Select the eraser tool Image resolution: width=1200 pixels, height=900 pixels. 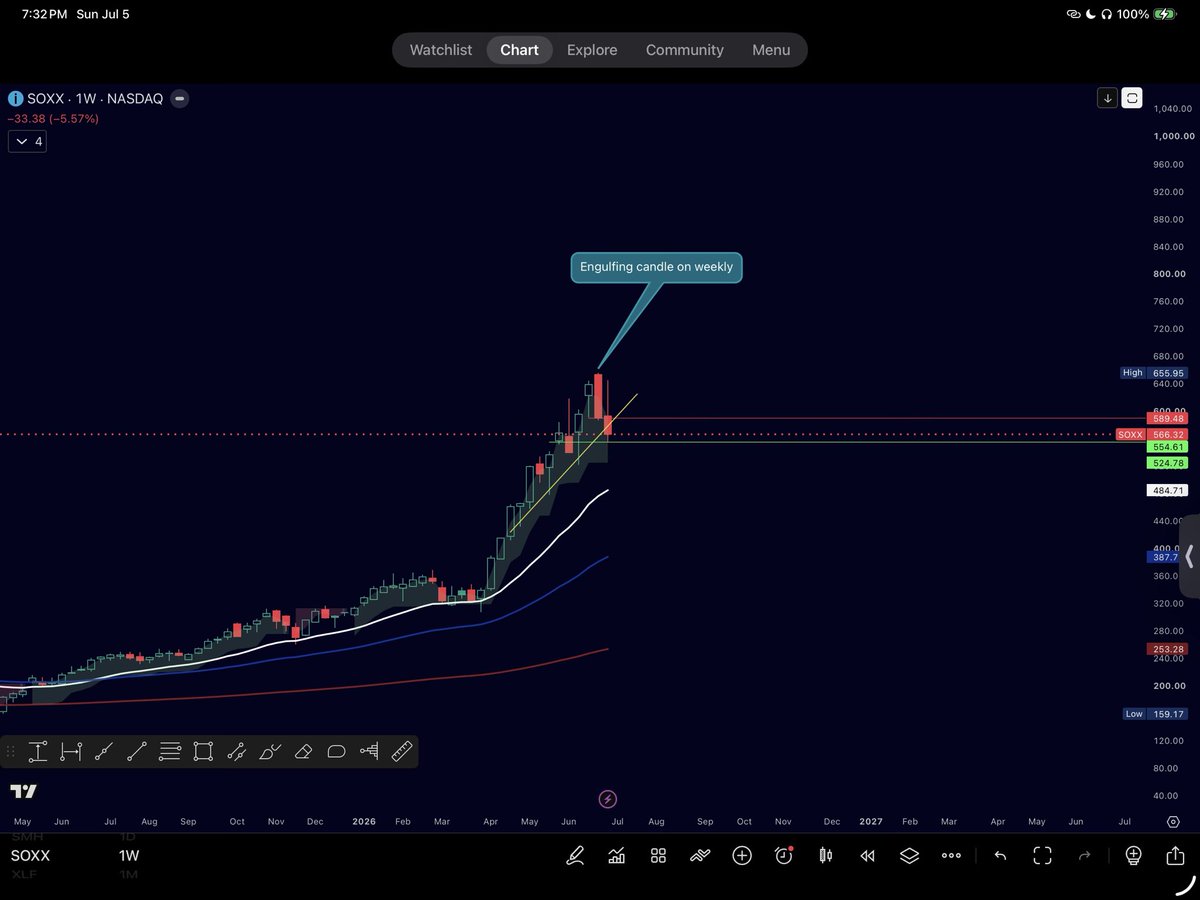(x=303, y=751)
